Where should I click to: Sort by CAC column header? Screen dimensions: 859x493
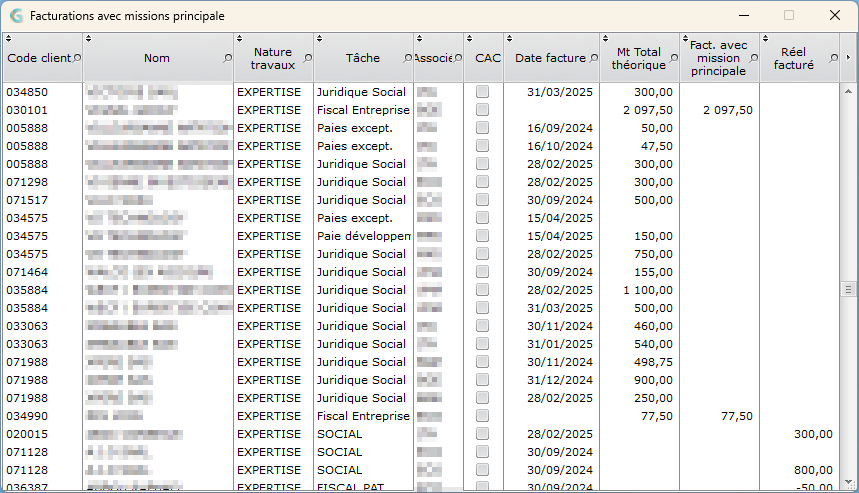pyautogui.click(x=488, y=58)
